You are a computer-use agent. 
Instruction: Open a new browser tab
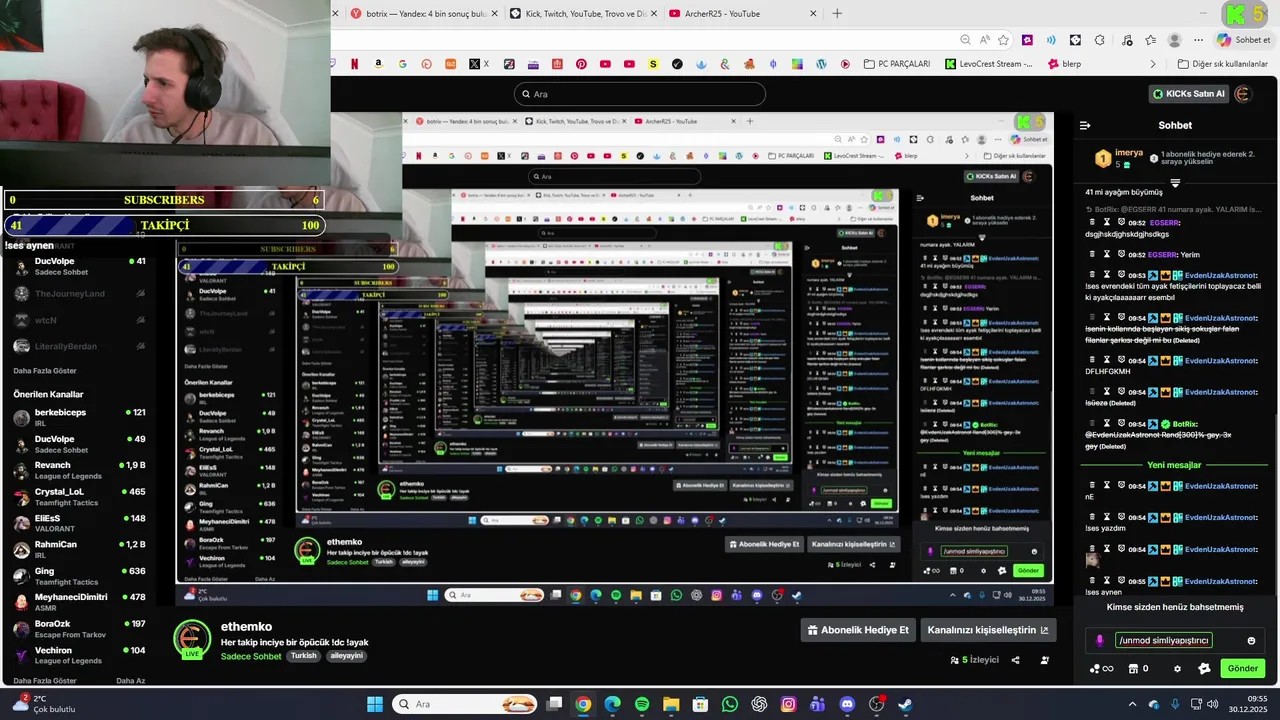click(837, 14)
